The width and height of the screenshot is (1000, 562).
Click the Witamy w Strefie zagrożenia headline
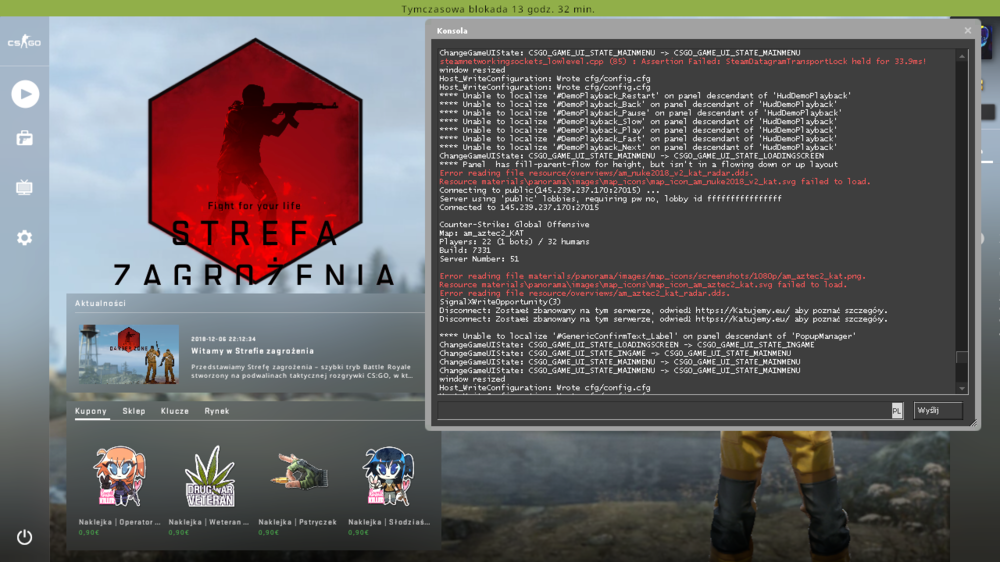point(253,351)
